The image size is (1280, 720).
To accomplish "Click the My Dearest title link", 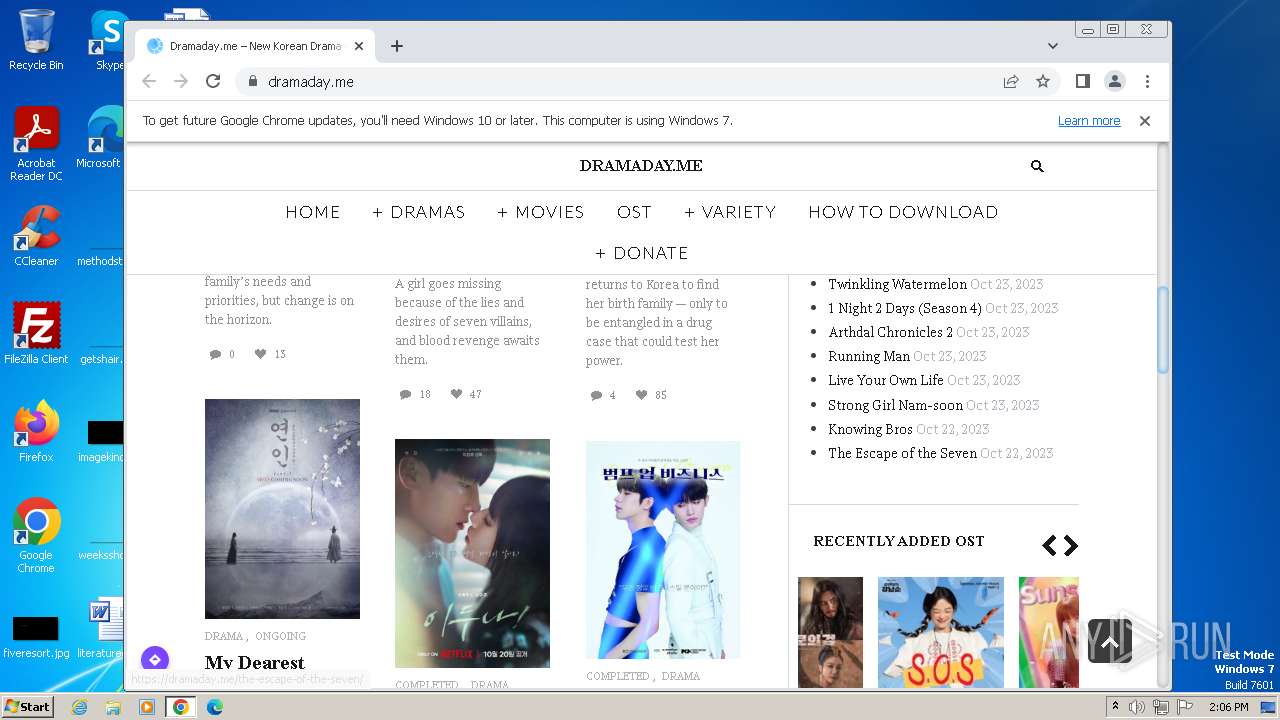I will [x=254, y=663].
